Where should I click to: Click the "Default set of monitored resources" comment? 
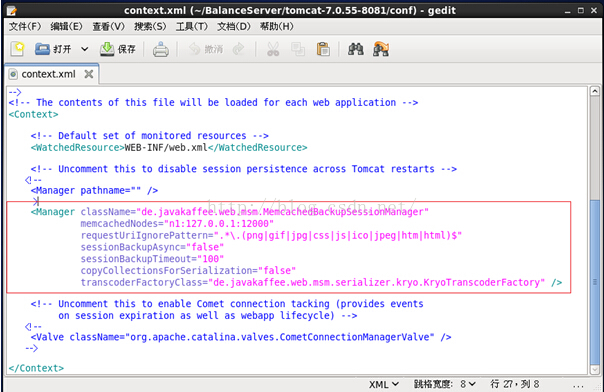(150, 136)
